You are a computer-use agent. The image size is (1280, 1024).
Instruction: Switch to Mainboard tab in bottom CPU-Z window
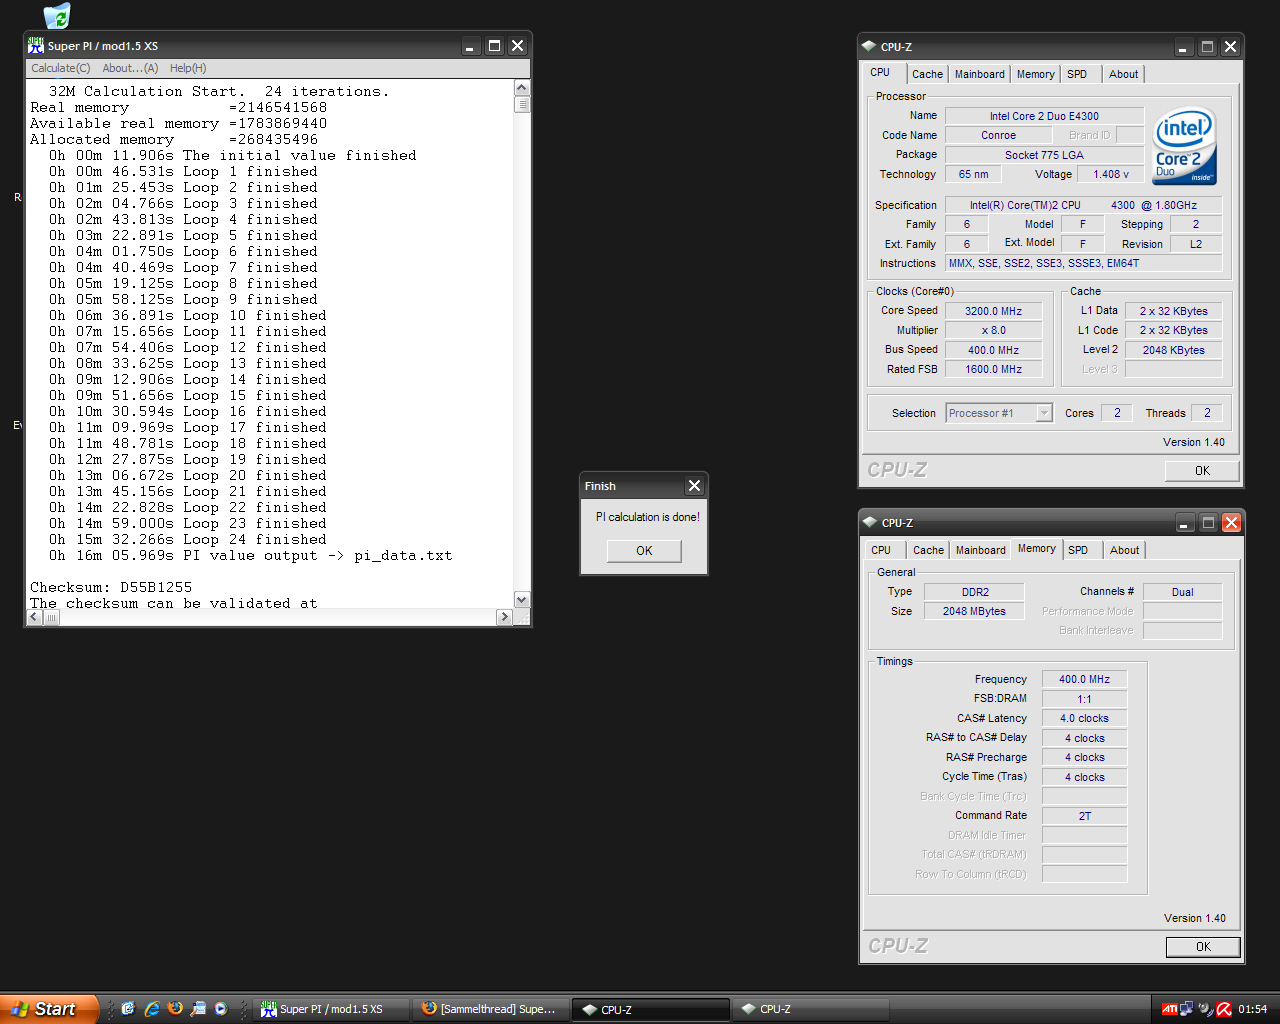tap(981, 550)
